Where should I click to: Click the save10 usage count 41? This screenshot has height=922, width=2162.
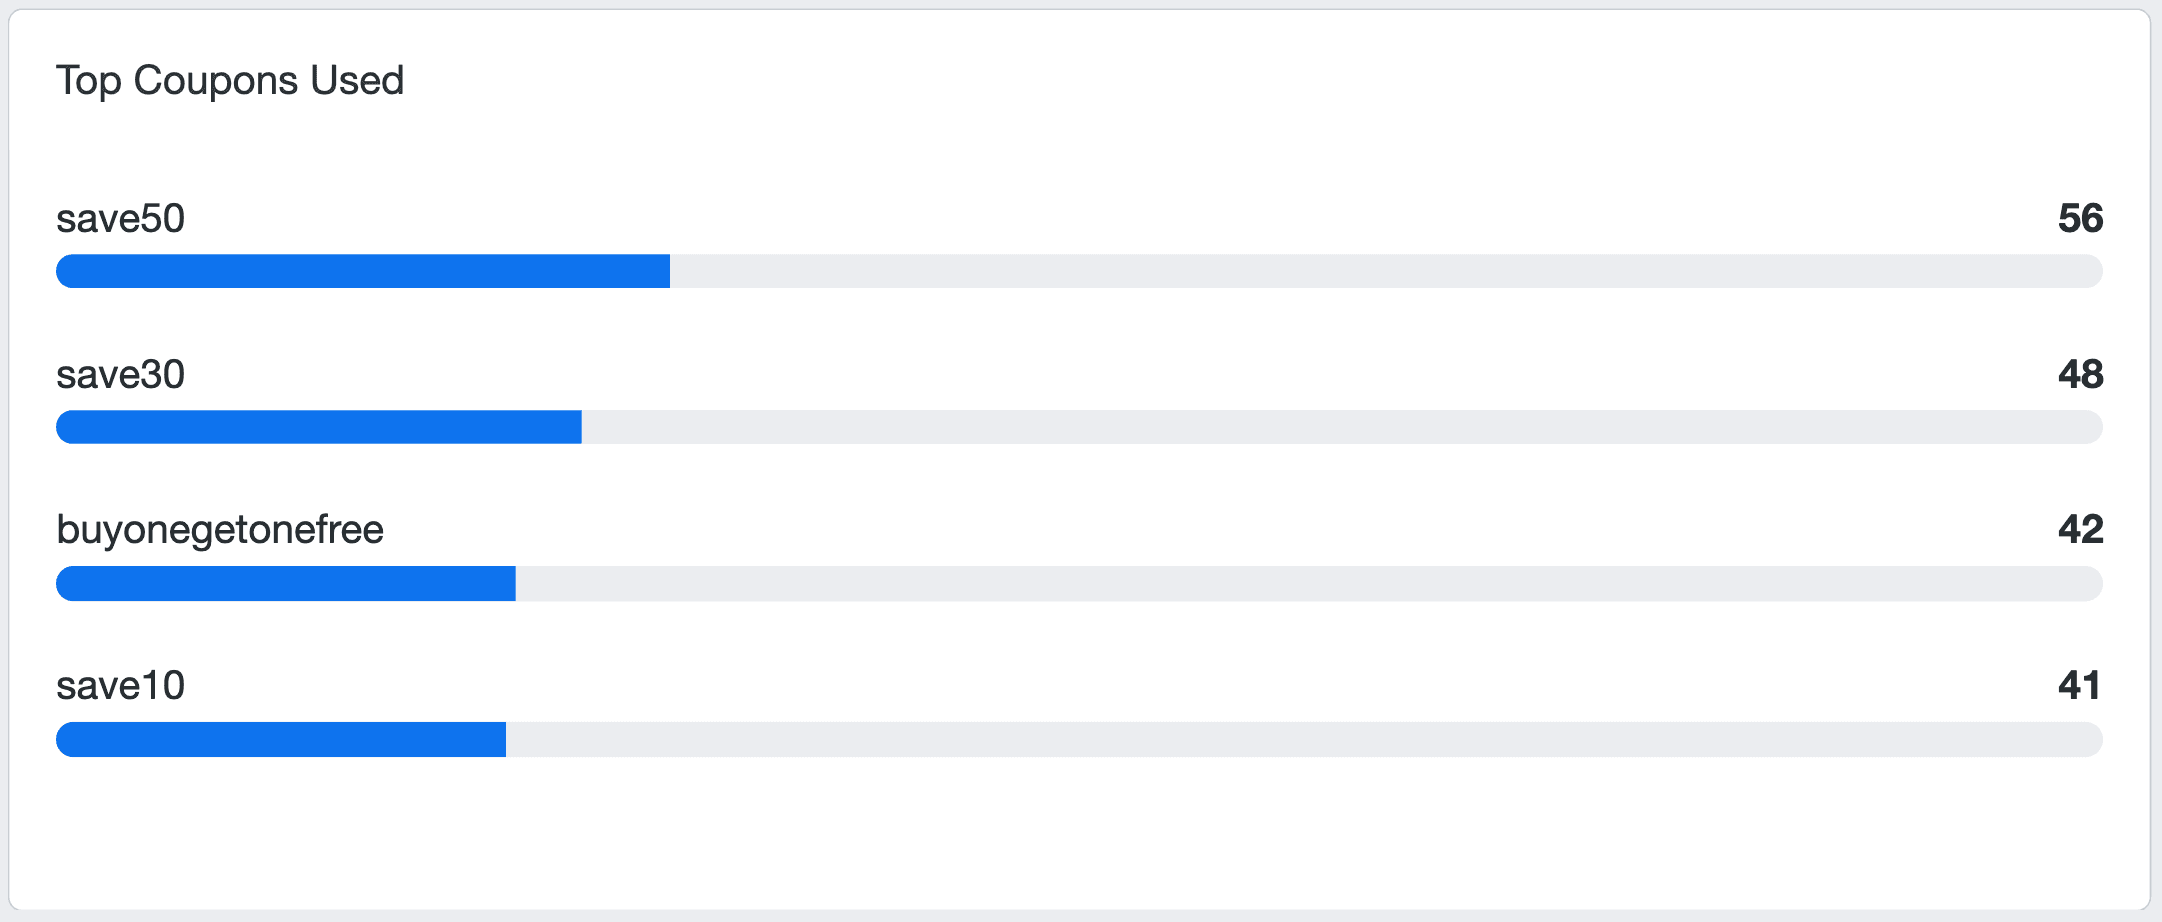tap(2079, 686)
